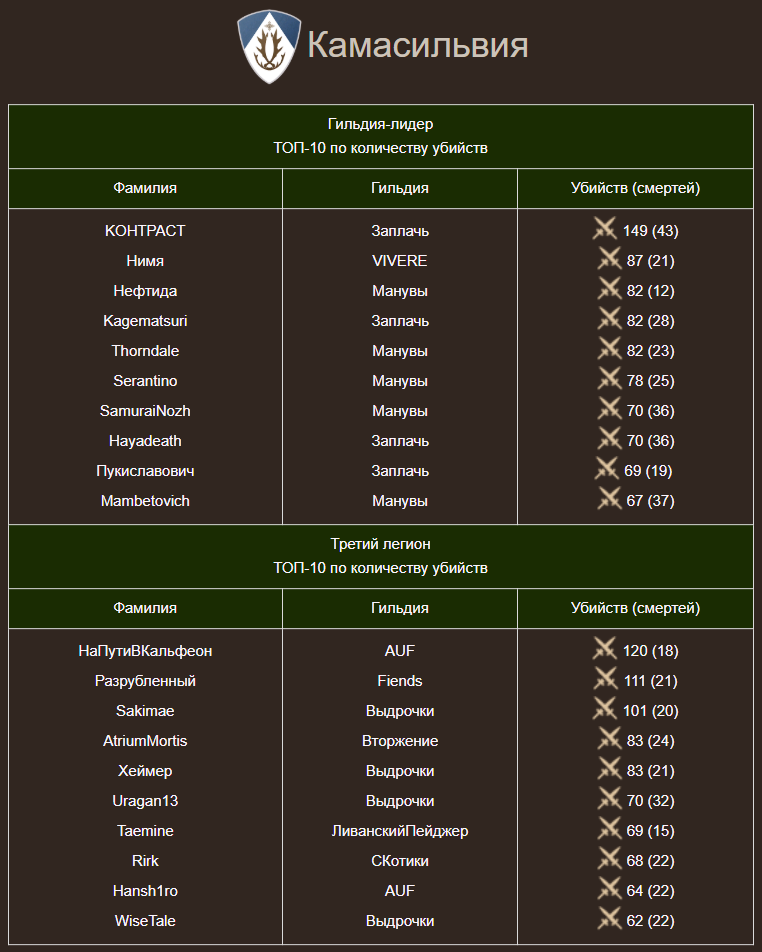Image resolution: width=762 pixels, height=952 pixels.
Task: Click swords icon beside 62 (22)
Action: (x=609, y=919)
